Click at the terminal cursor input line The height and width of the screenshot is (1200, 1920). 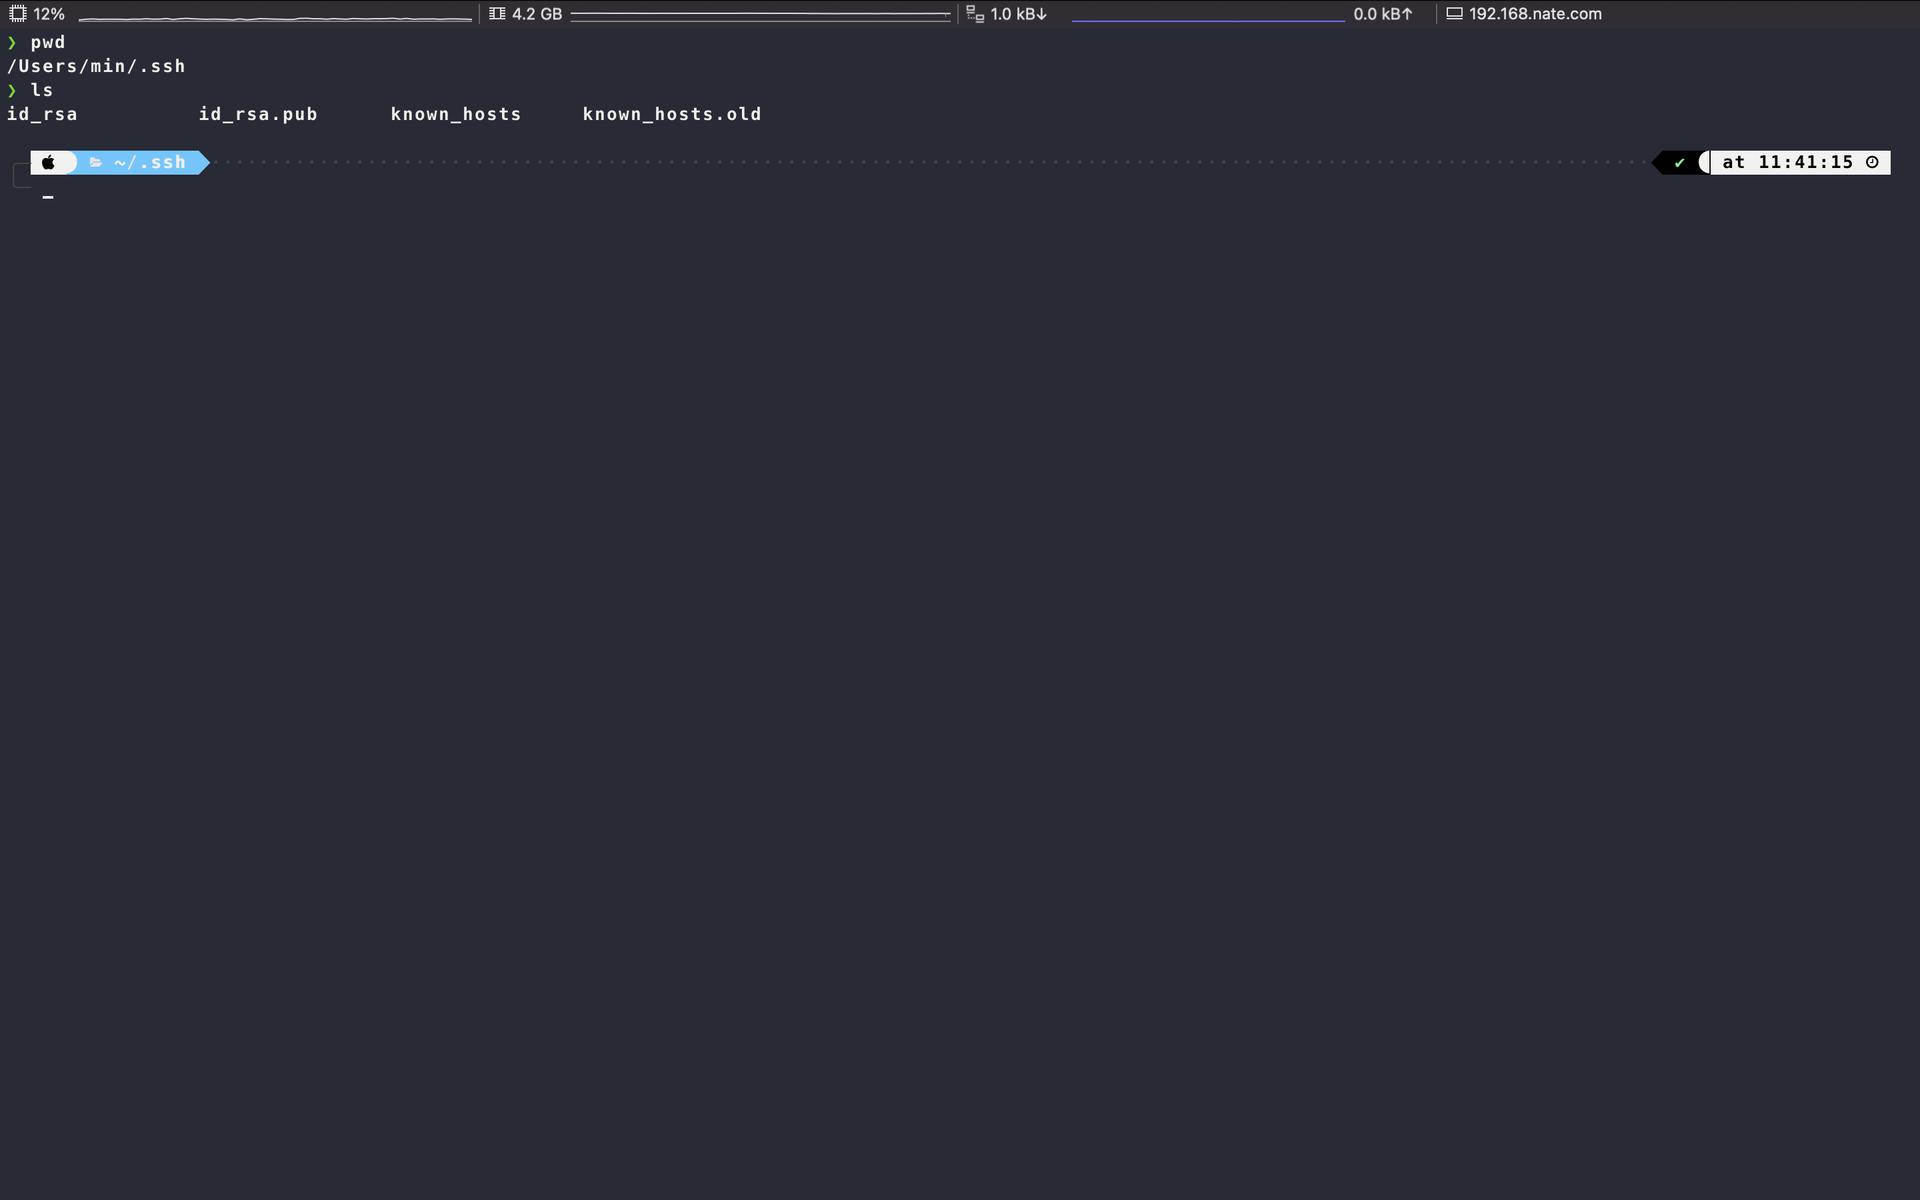[x=48, y=196]
